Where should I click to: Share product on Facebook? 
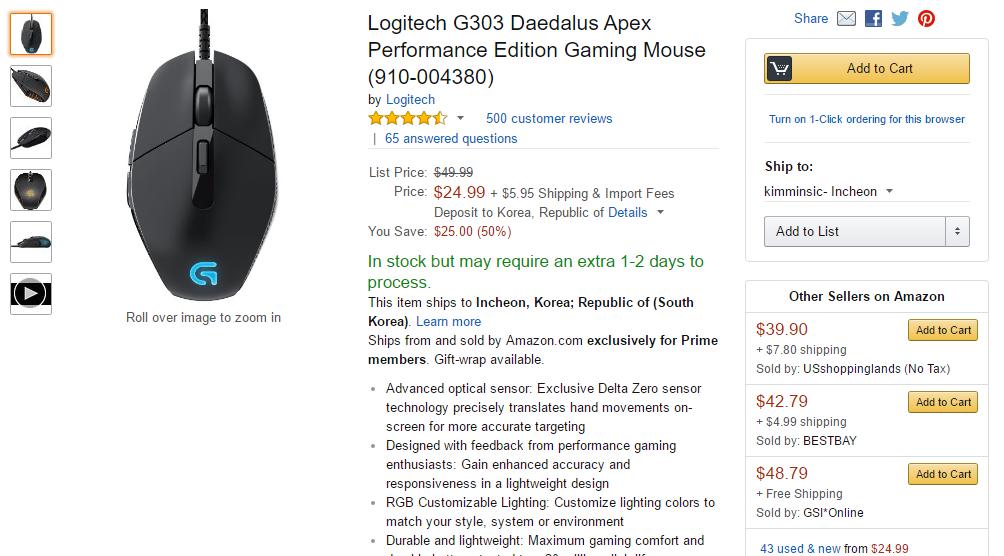click(x=873, y=18)
